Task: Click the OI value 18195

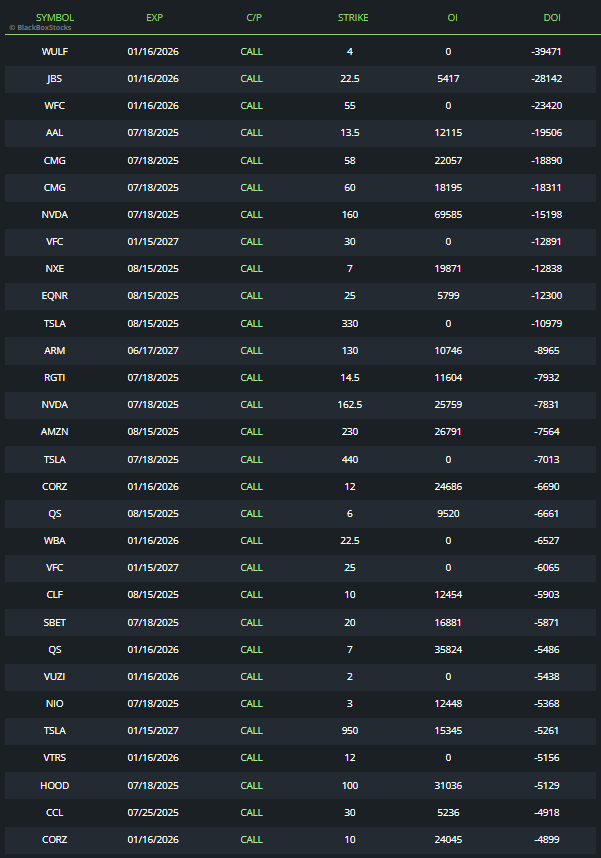Action: point(448,187)
